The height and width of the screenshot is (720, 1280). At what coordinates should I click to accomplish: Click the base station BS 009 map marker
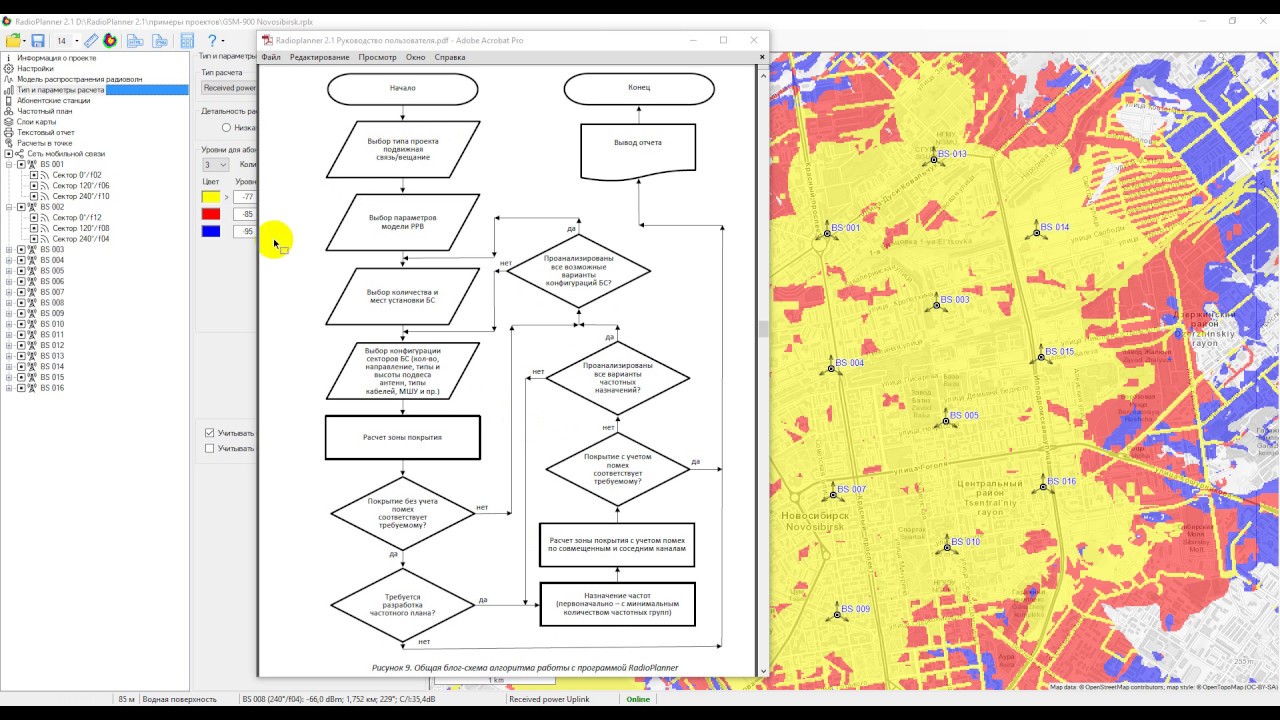[x=838, y=614]
